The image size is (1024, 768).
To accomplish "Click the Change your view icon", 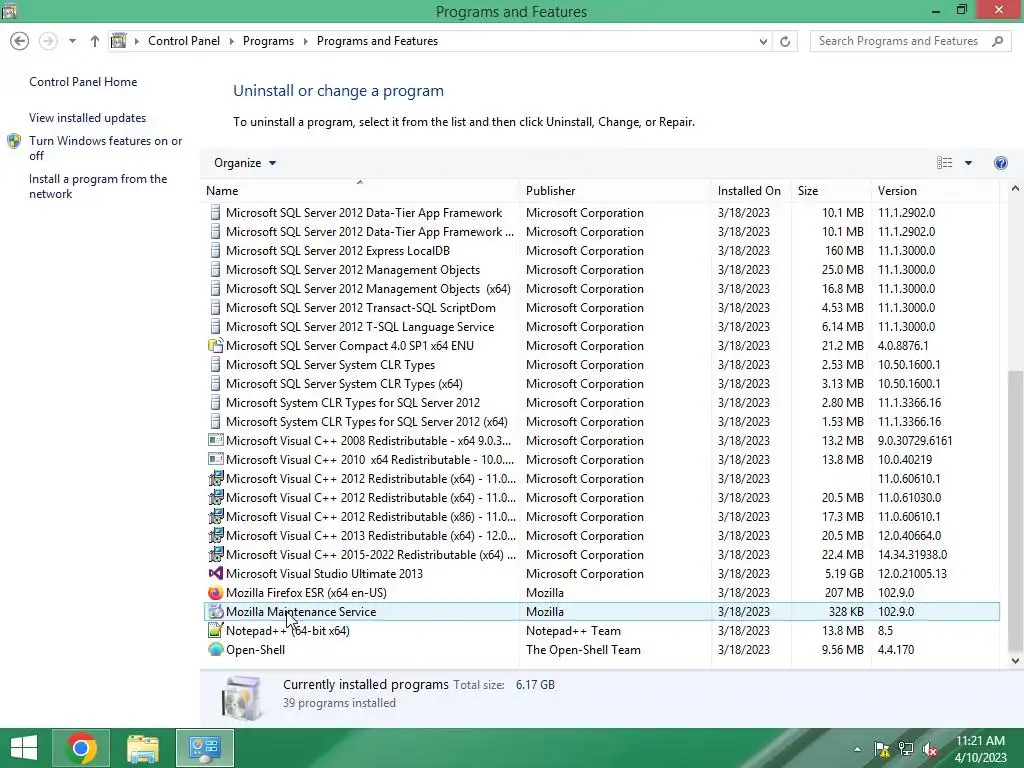I will point(944,163).
